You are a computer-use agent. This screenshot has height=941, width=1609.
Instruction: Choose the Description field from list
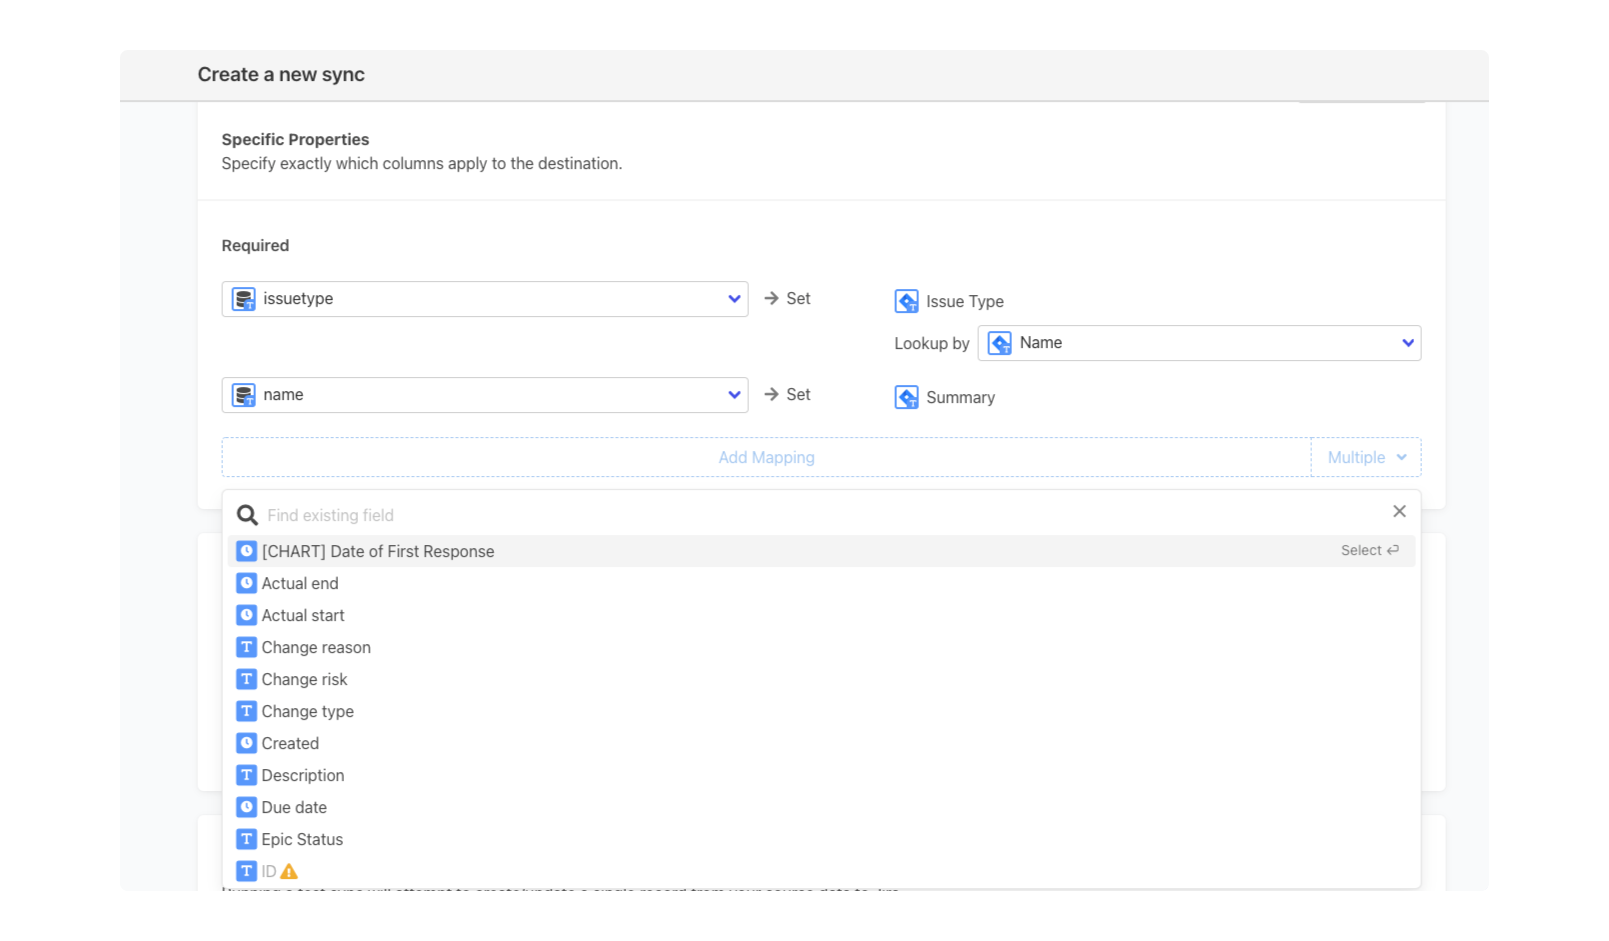click(303, 775)
